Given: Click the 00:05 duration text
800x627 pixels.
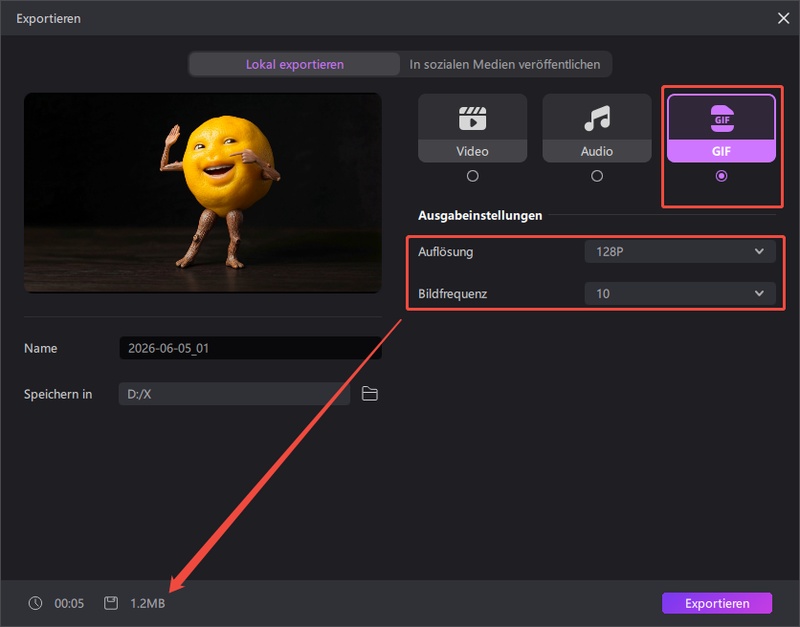Looking at the screenshot, I should pos(69,604).
